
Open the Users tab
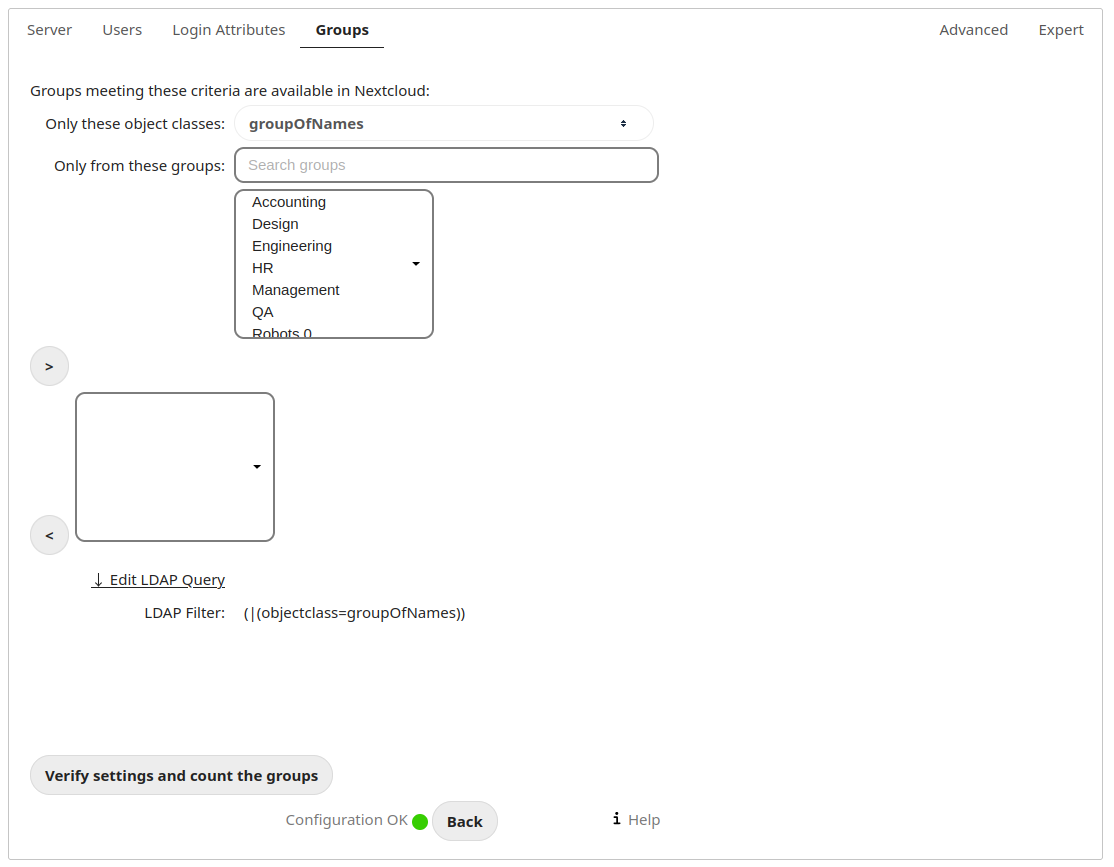click(122, 30)
